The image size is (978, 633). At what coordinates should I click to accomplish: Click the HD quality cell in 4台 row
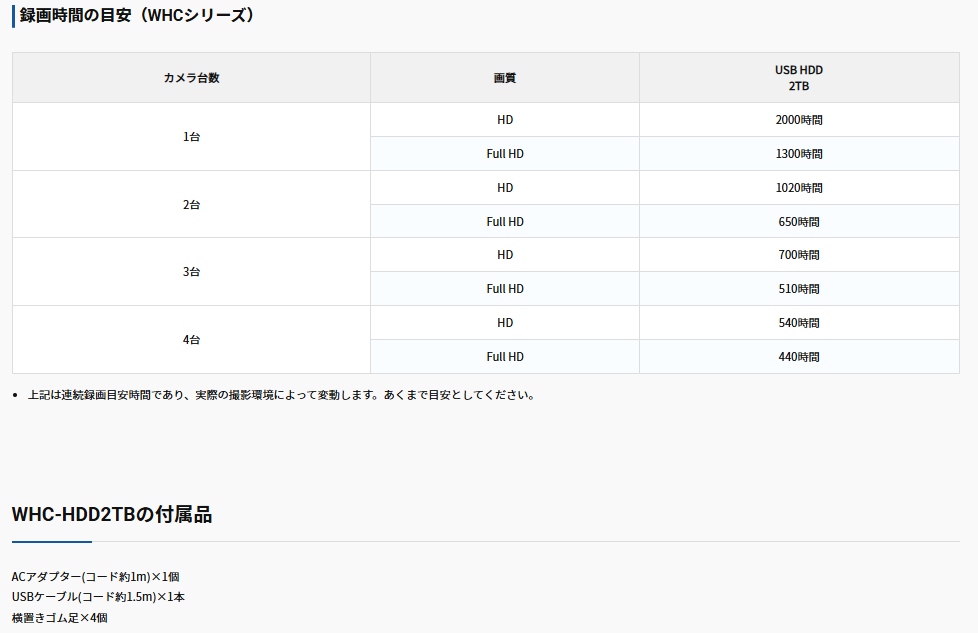[505, 322]
